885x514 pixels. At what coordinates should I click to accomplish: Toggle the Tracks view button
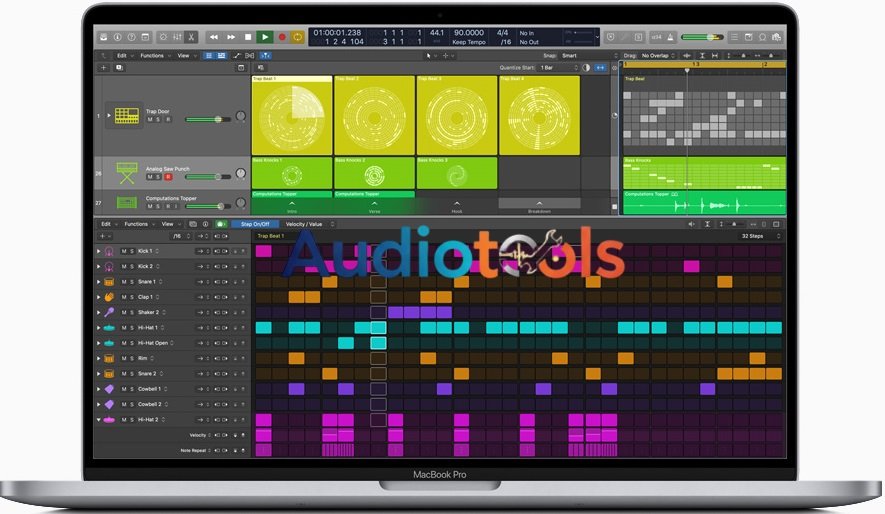221,56
